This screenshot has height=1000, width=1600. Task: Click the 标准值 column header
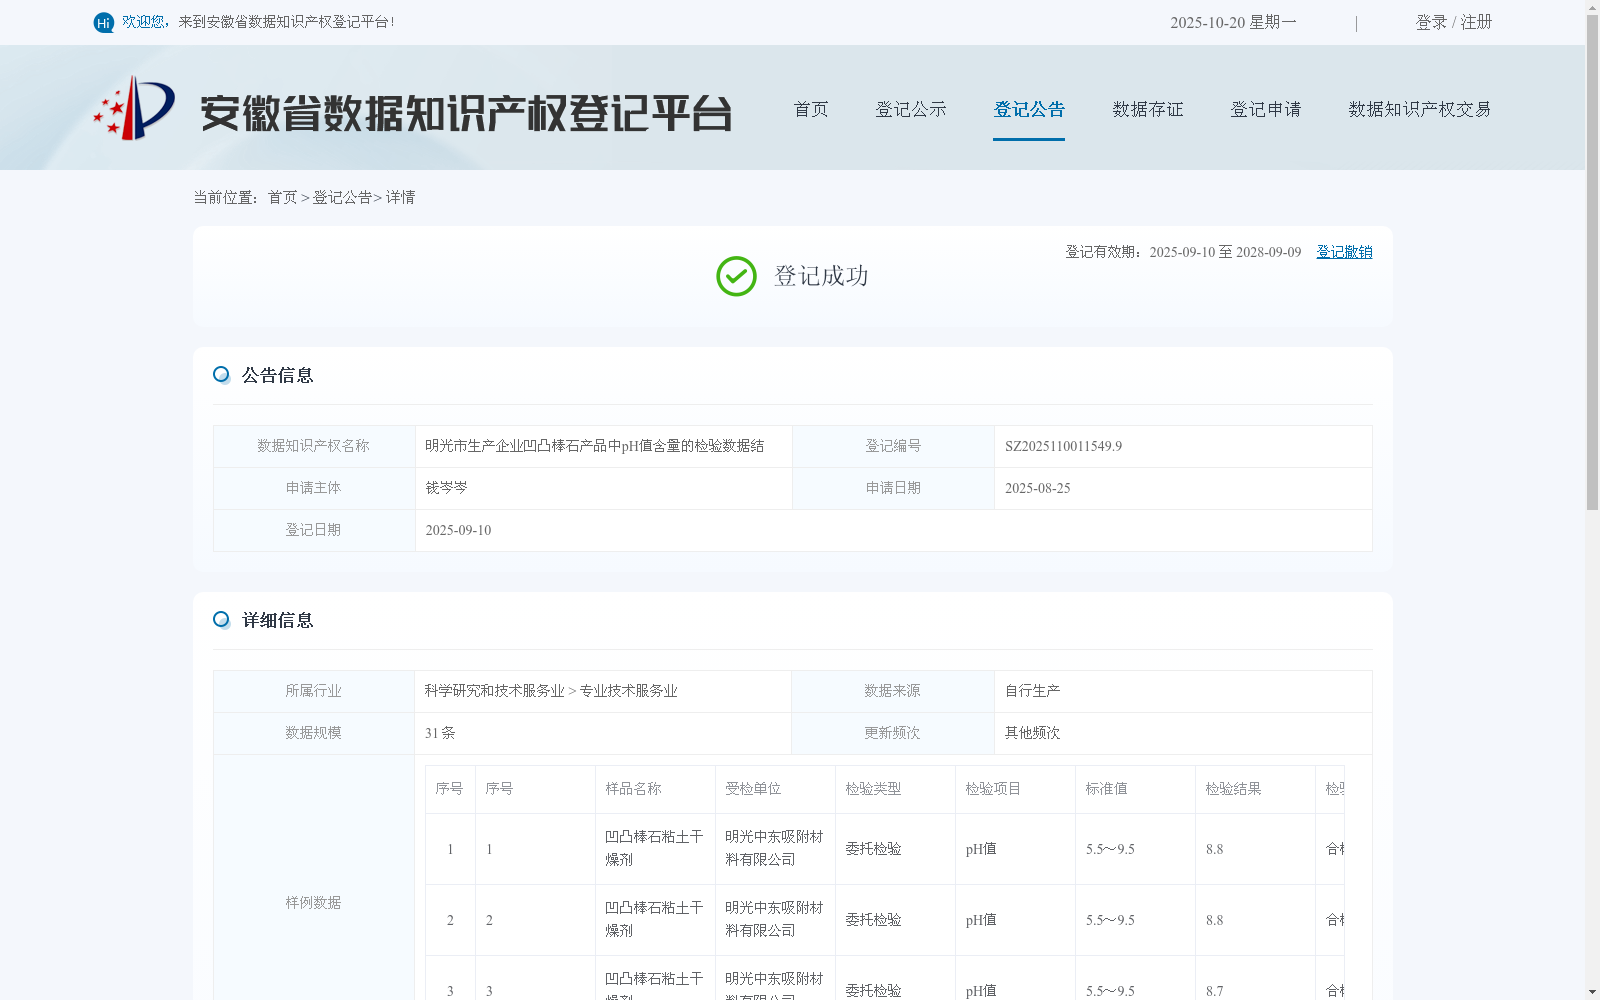click(1106, 789)
